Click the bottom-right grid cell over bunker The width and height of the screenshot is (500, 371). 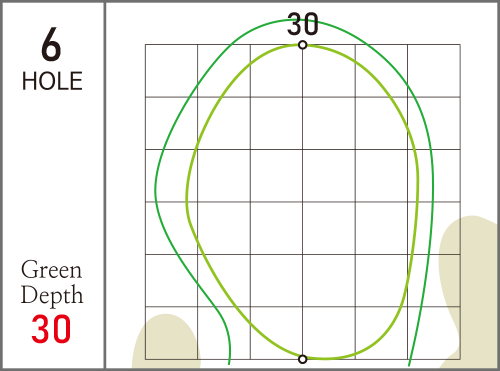coord(434,333)
